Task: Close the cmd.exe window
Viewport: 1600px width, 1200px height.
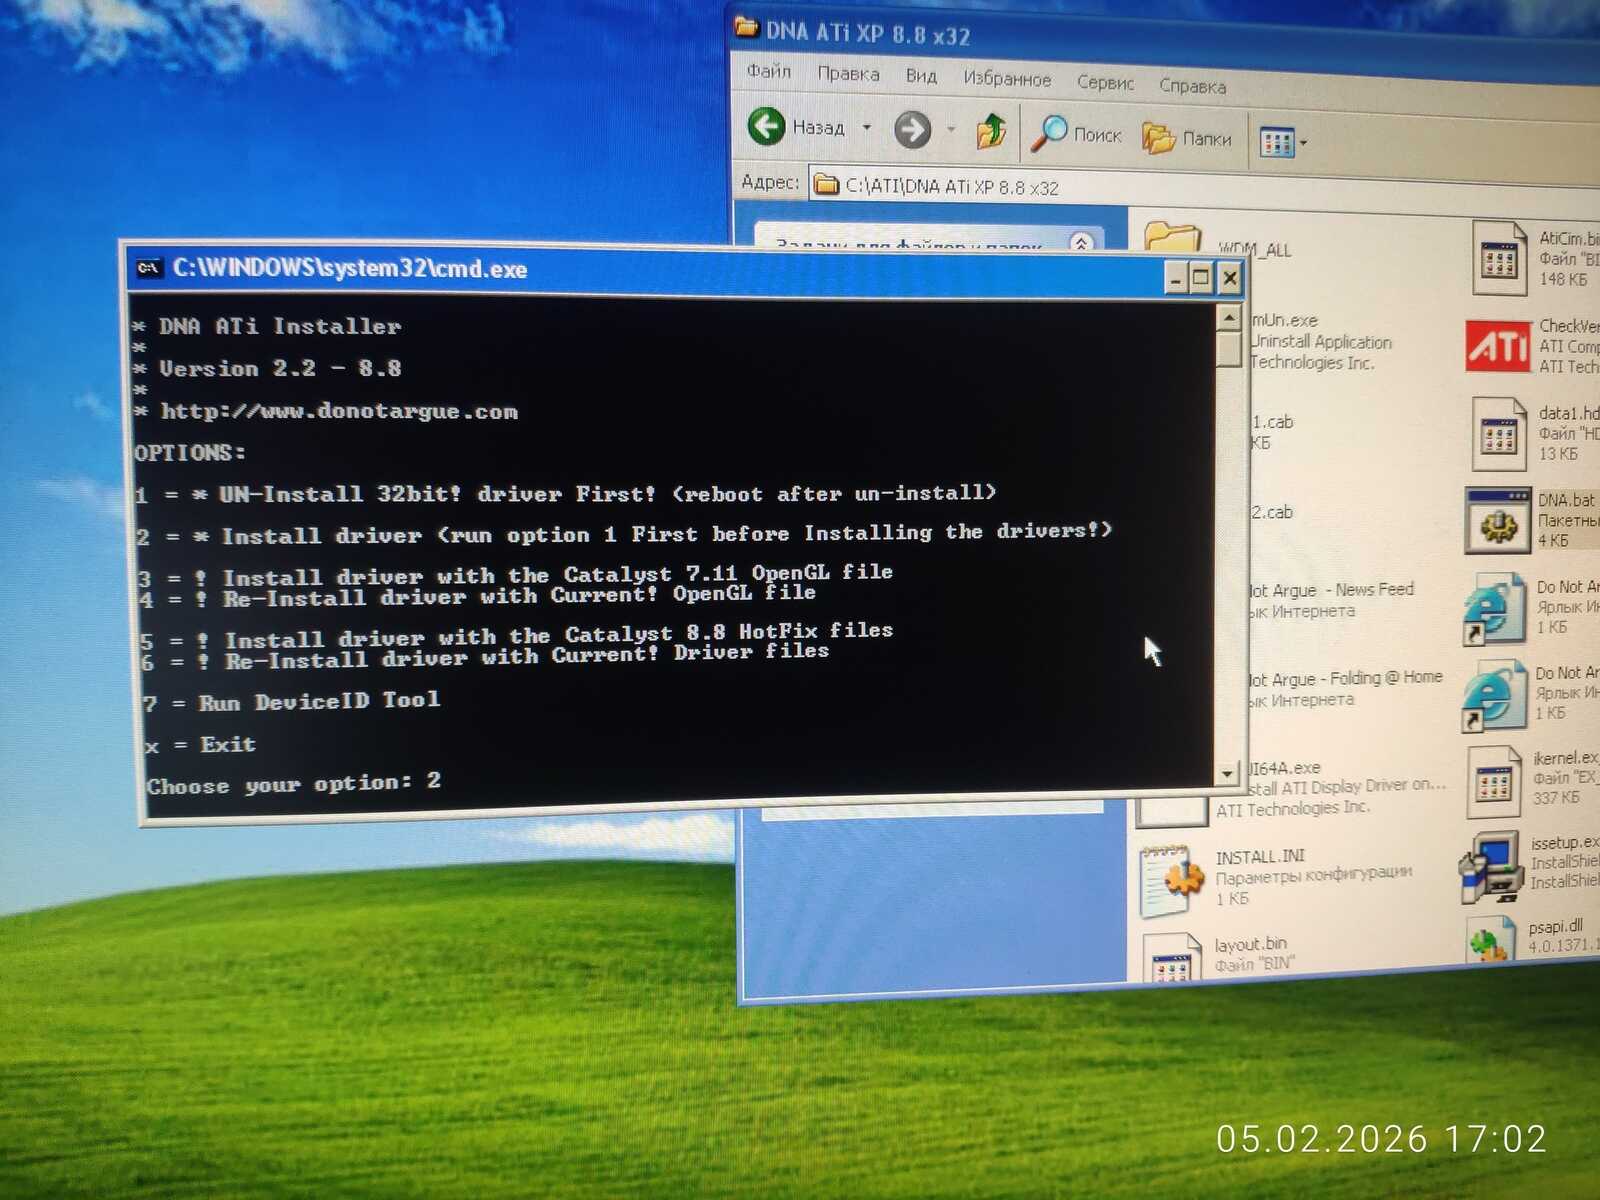Action: (1229, 277)
